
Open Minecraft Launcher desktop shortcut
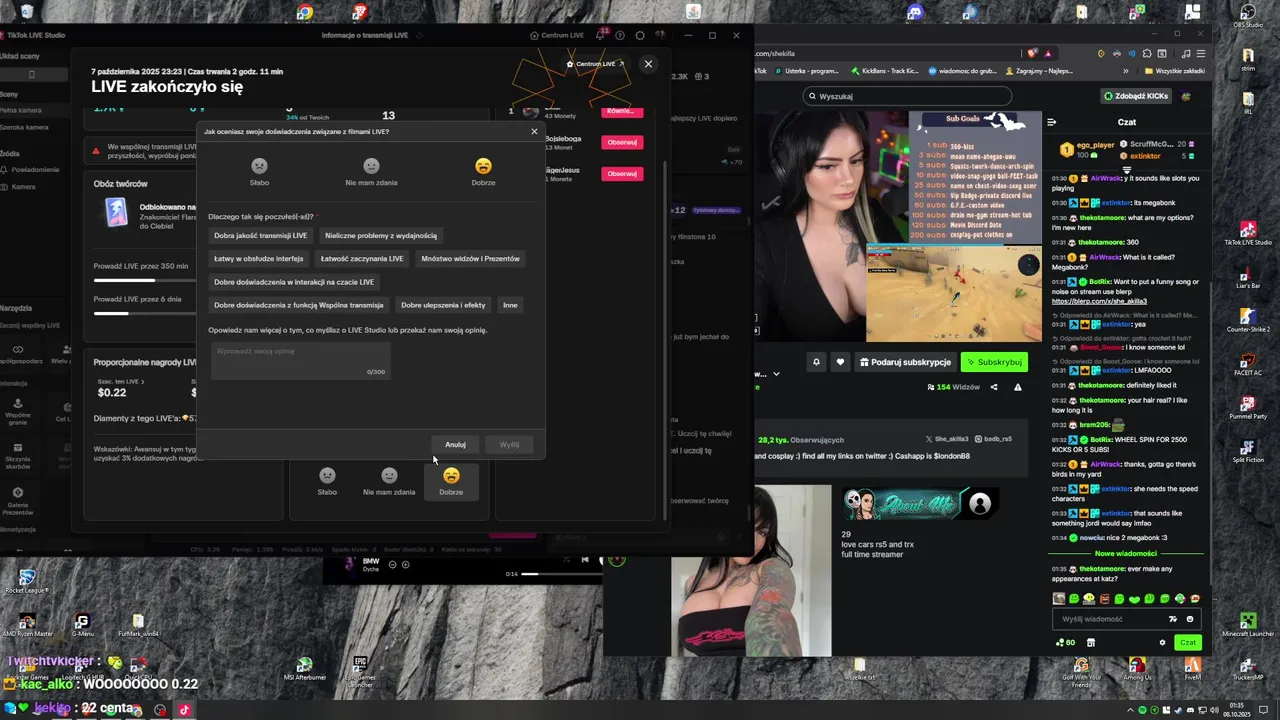point(1248,625)
